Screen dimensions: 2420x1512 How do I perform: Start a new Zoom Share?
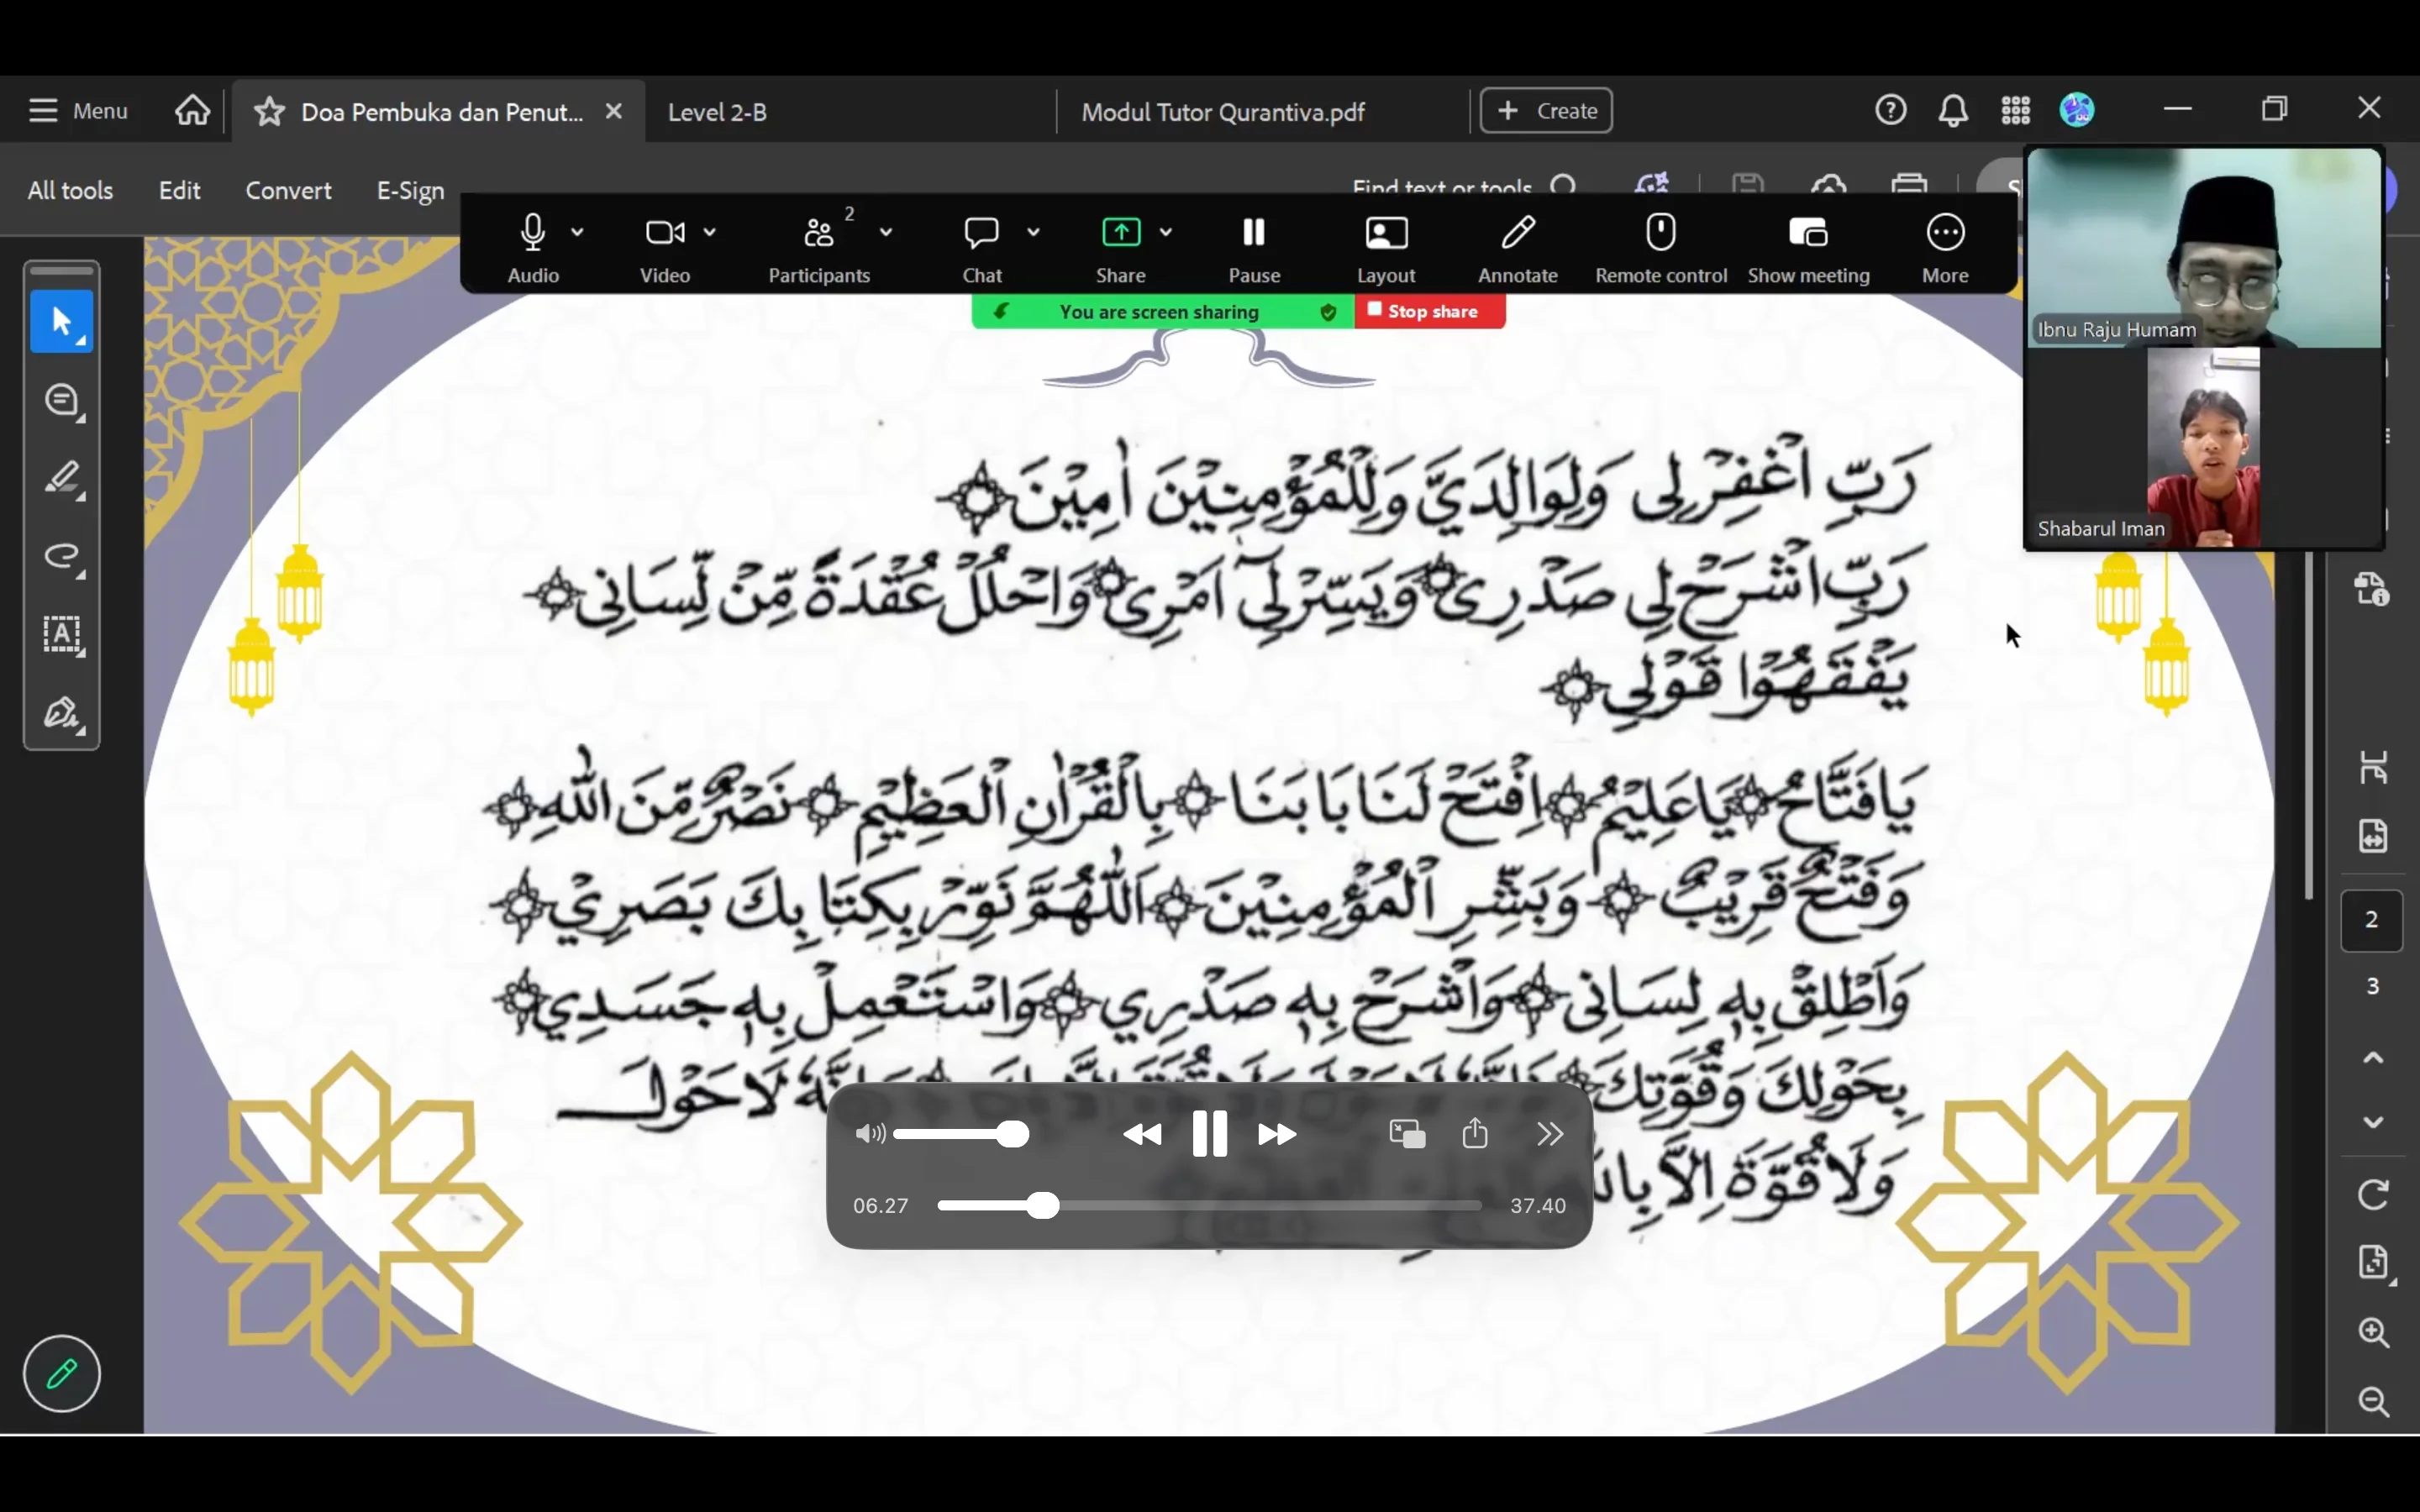[1120, 248]
